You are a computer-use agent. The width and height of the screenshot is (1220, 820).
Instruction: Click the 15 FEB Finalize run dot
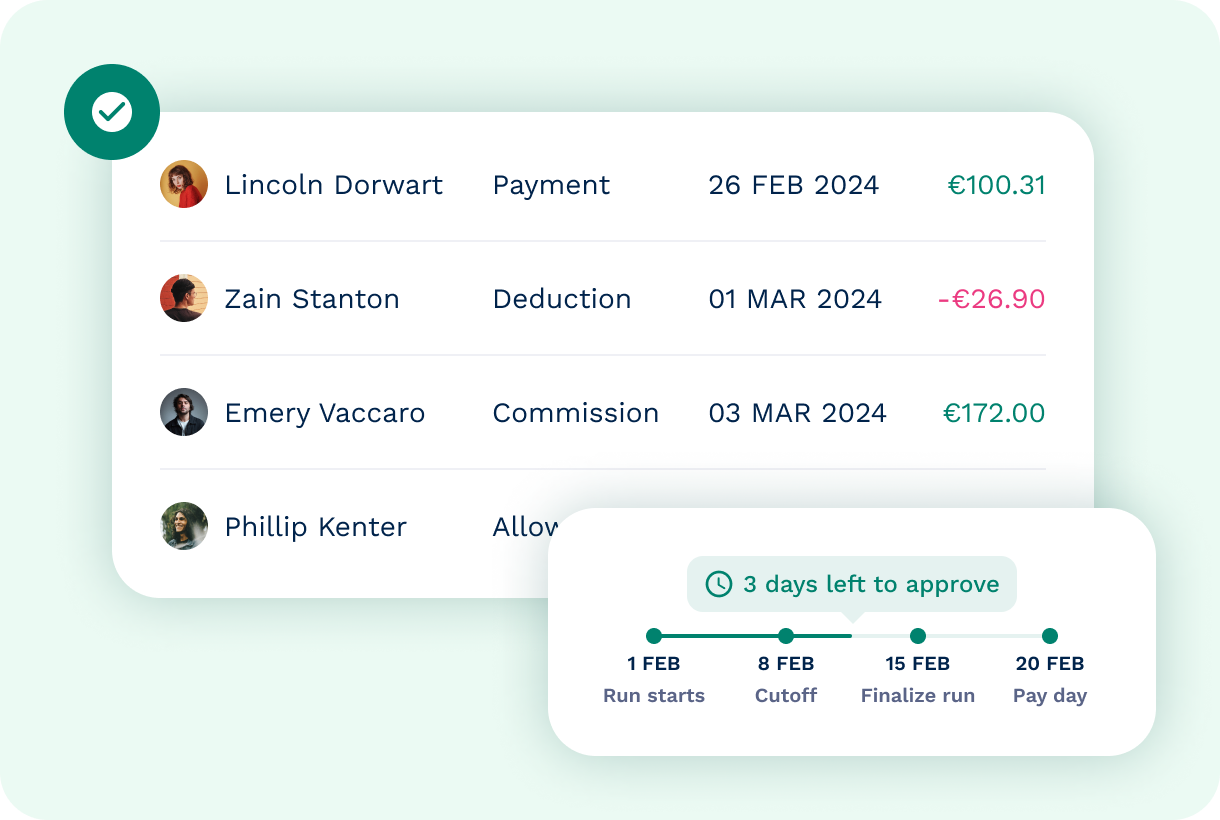point(918,636)
